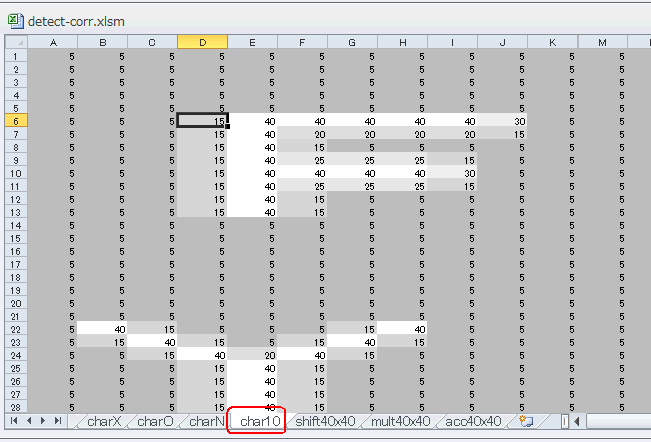The width and height of the screenshot is (651, 442).
Task: Select column M header
Action: [x=602, y=42]
